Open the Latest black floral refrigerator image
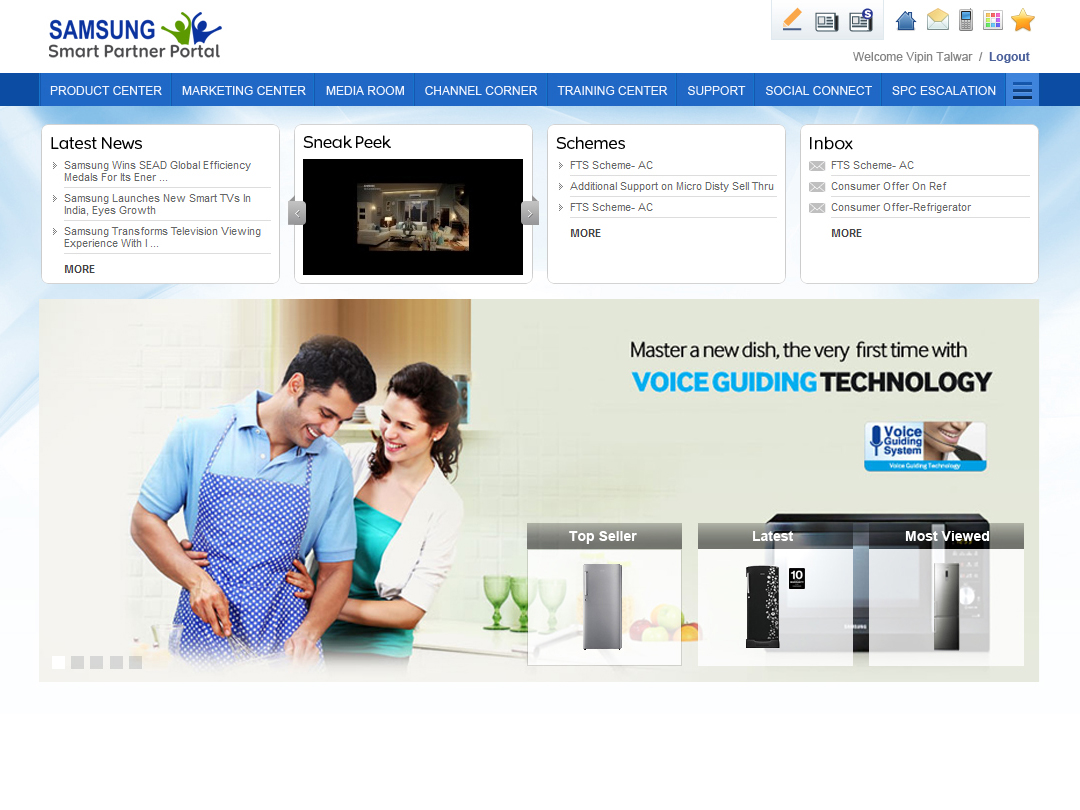This screenshot has height=810, width=1080. tap(762, 607)
